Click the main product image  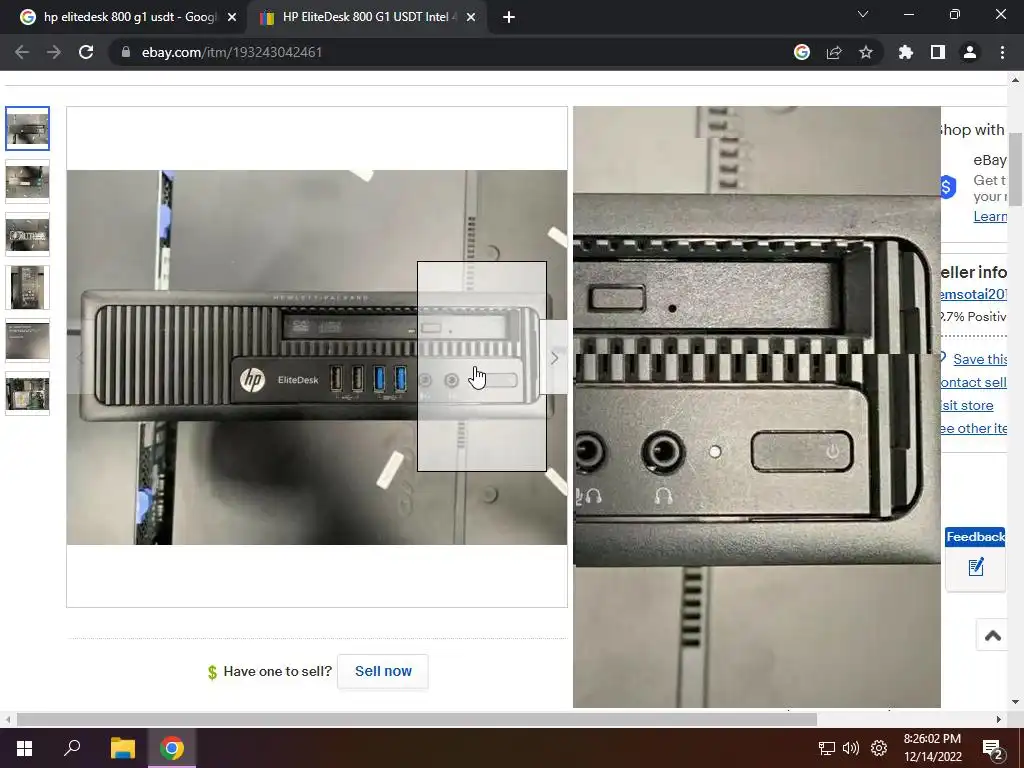(x=317, y=357)
